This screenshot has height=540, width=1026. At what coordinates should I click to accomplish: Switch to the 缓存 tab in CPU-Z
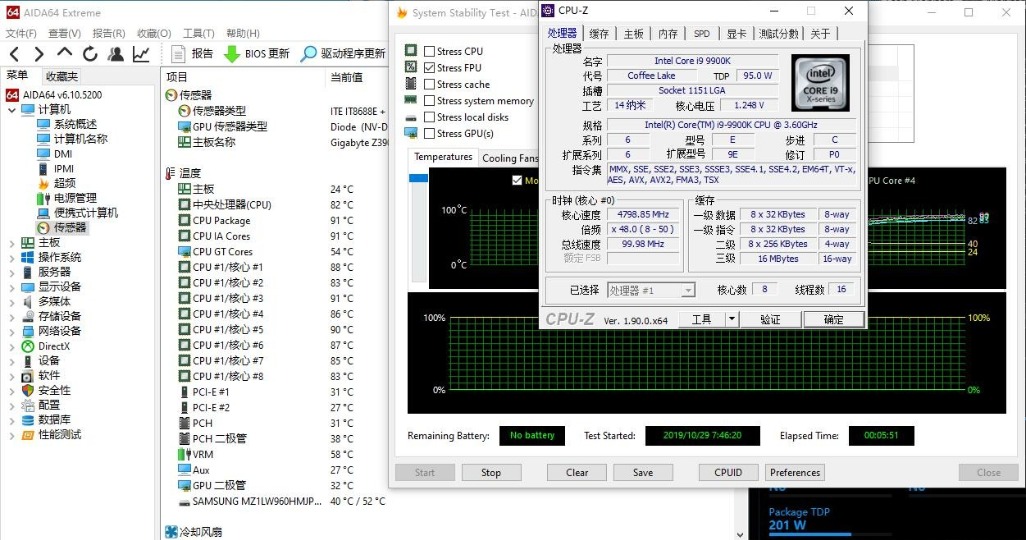[x=599, y=33]
